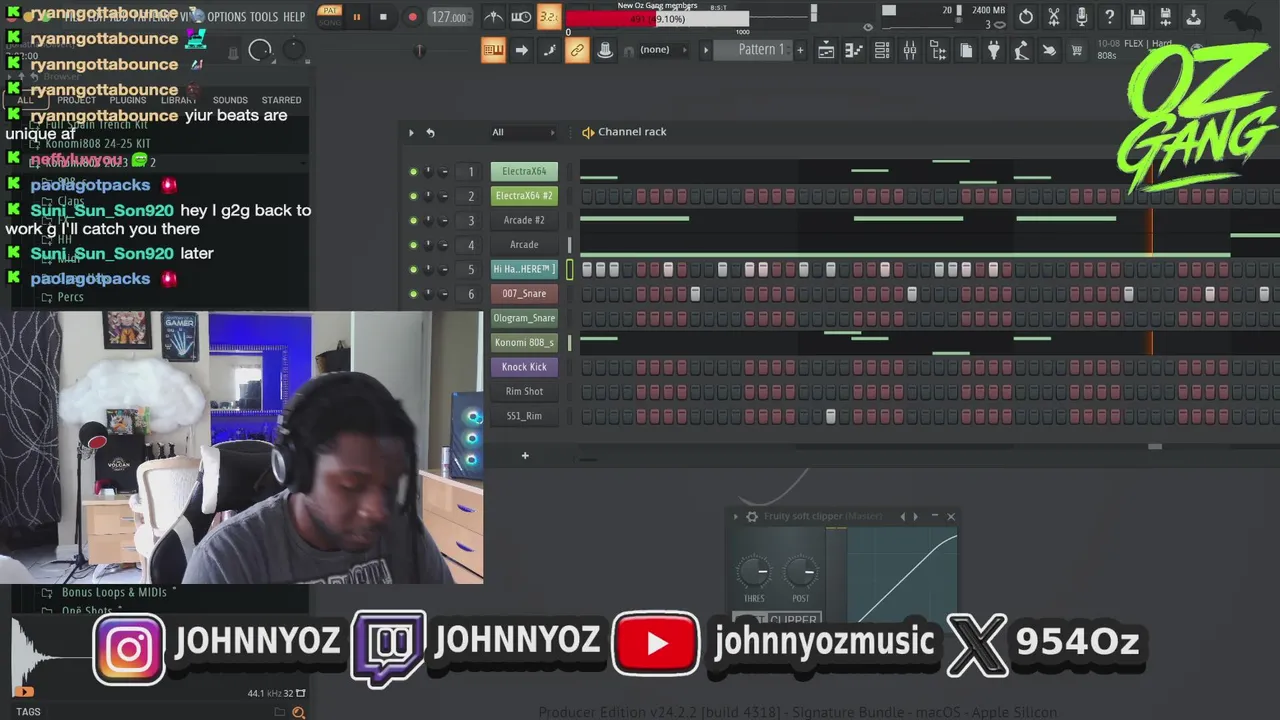
Task: Arm the red record button
Action: [412, 17]
